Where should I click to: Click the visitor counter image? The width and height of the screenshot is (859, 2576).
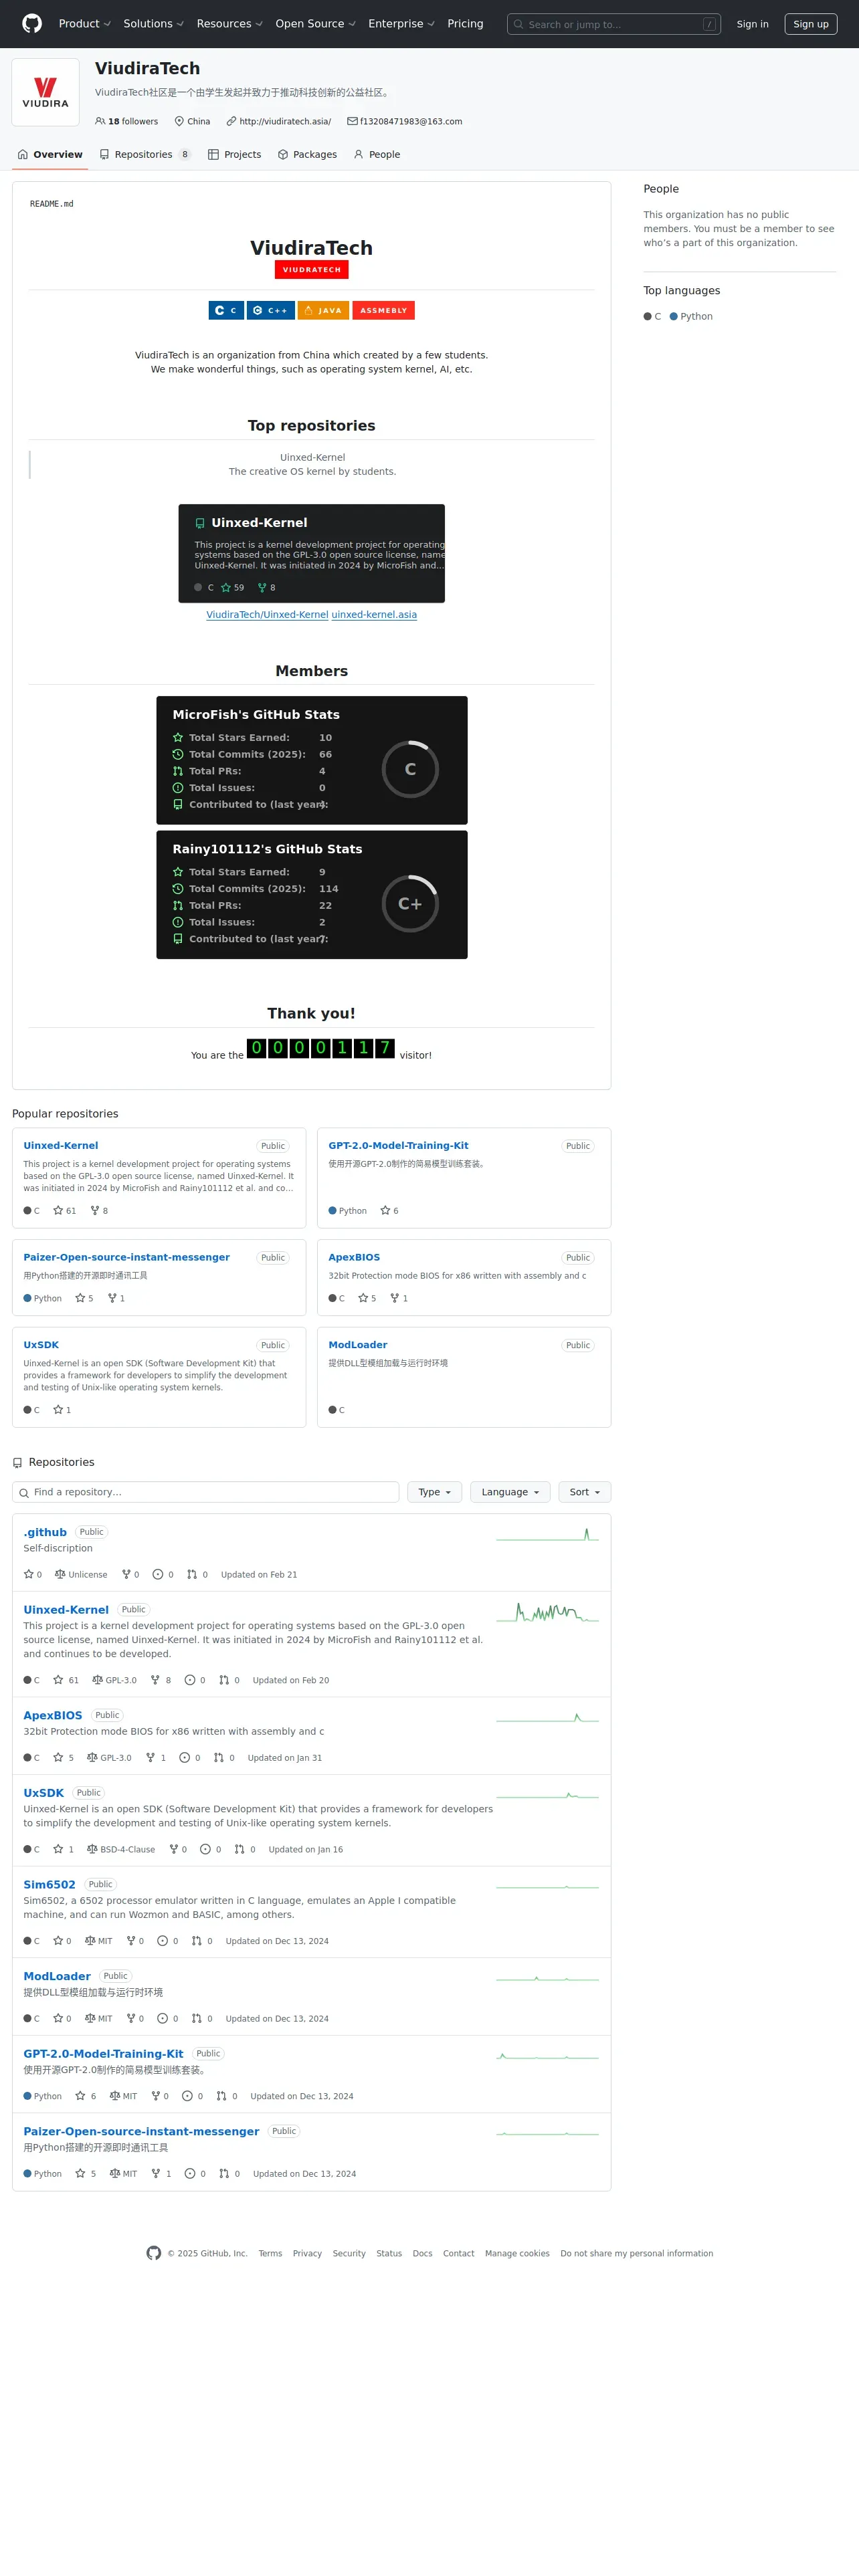[321, 1048]
